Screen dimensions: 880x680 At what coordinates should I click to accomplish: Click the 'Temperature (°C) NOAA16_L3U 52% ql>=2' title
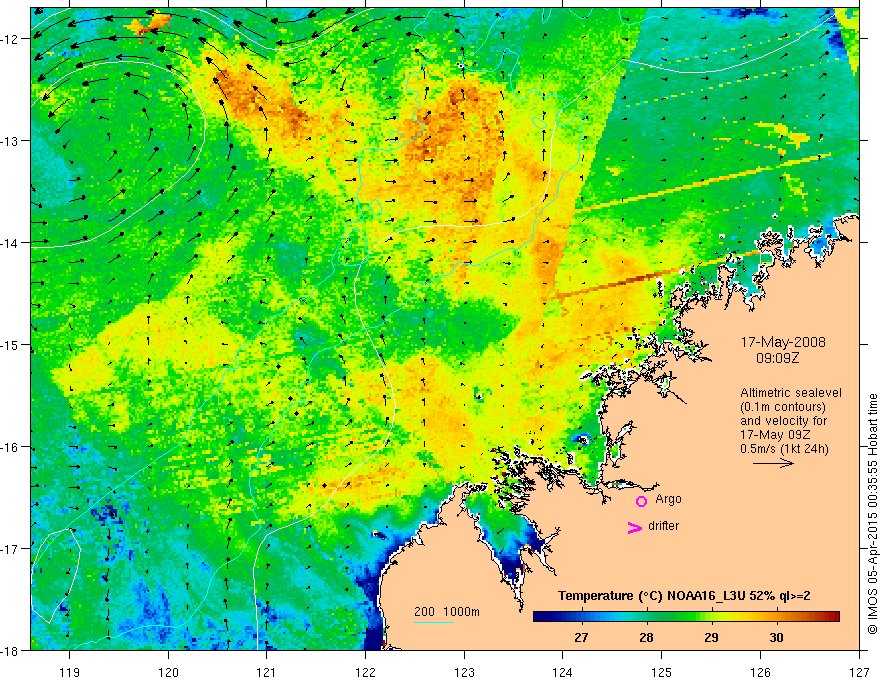(684, 596)
